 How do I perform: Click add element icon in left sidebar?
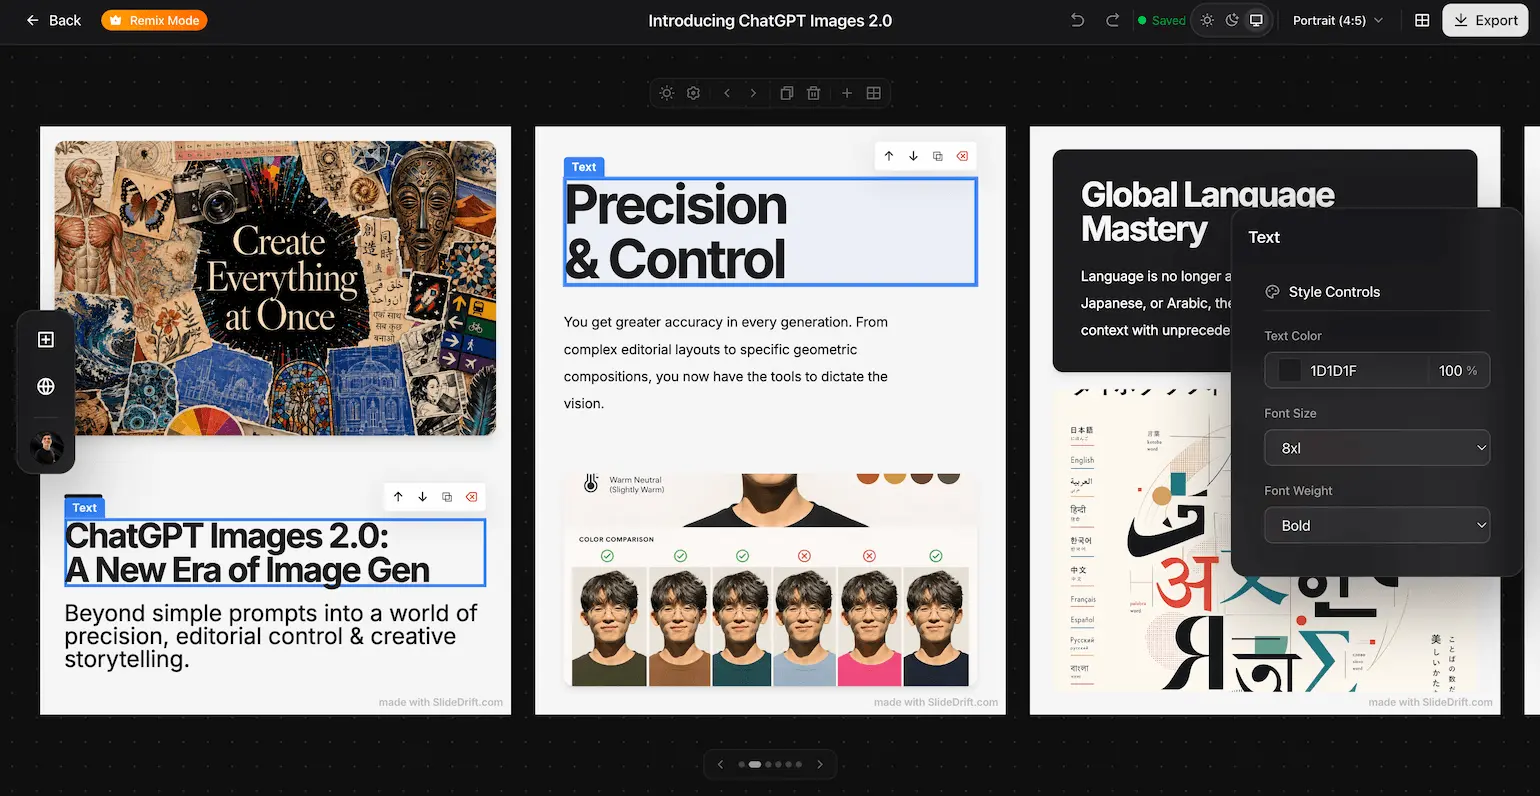[46, 340]
